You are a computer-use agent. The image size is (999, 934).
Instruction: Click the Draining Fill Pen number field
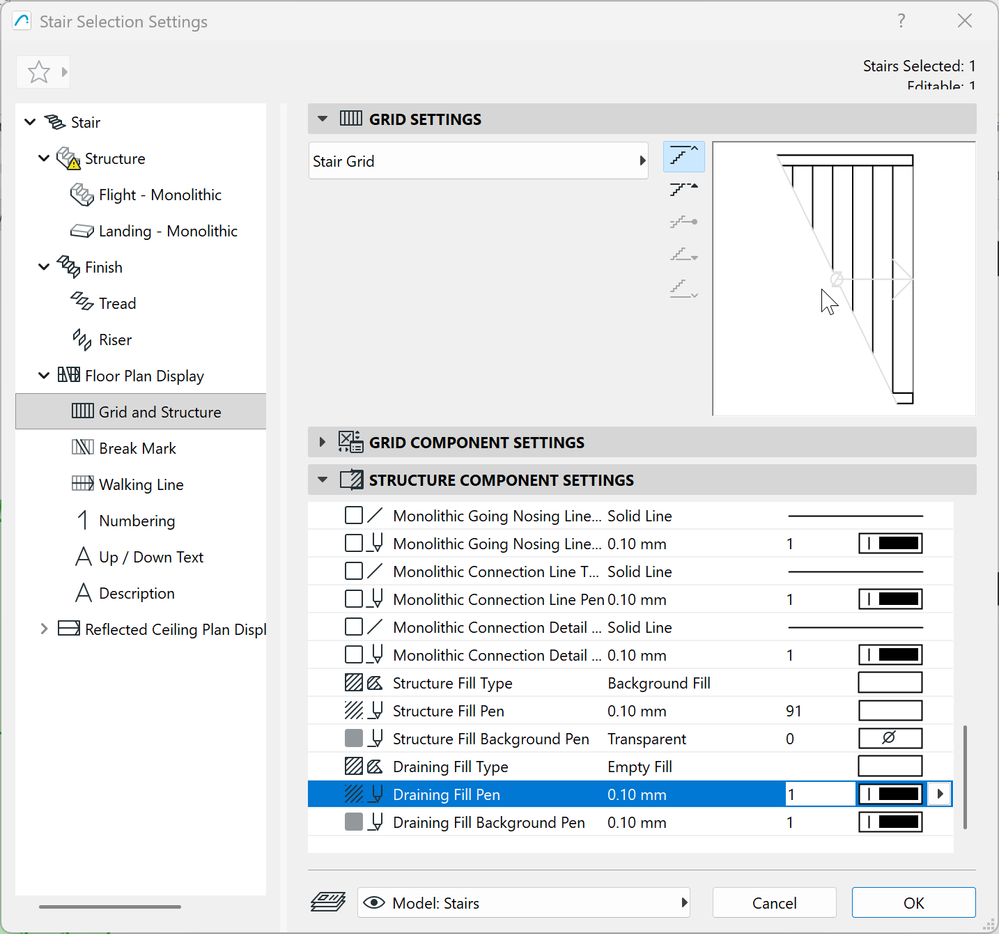(x=817, y=795)
